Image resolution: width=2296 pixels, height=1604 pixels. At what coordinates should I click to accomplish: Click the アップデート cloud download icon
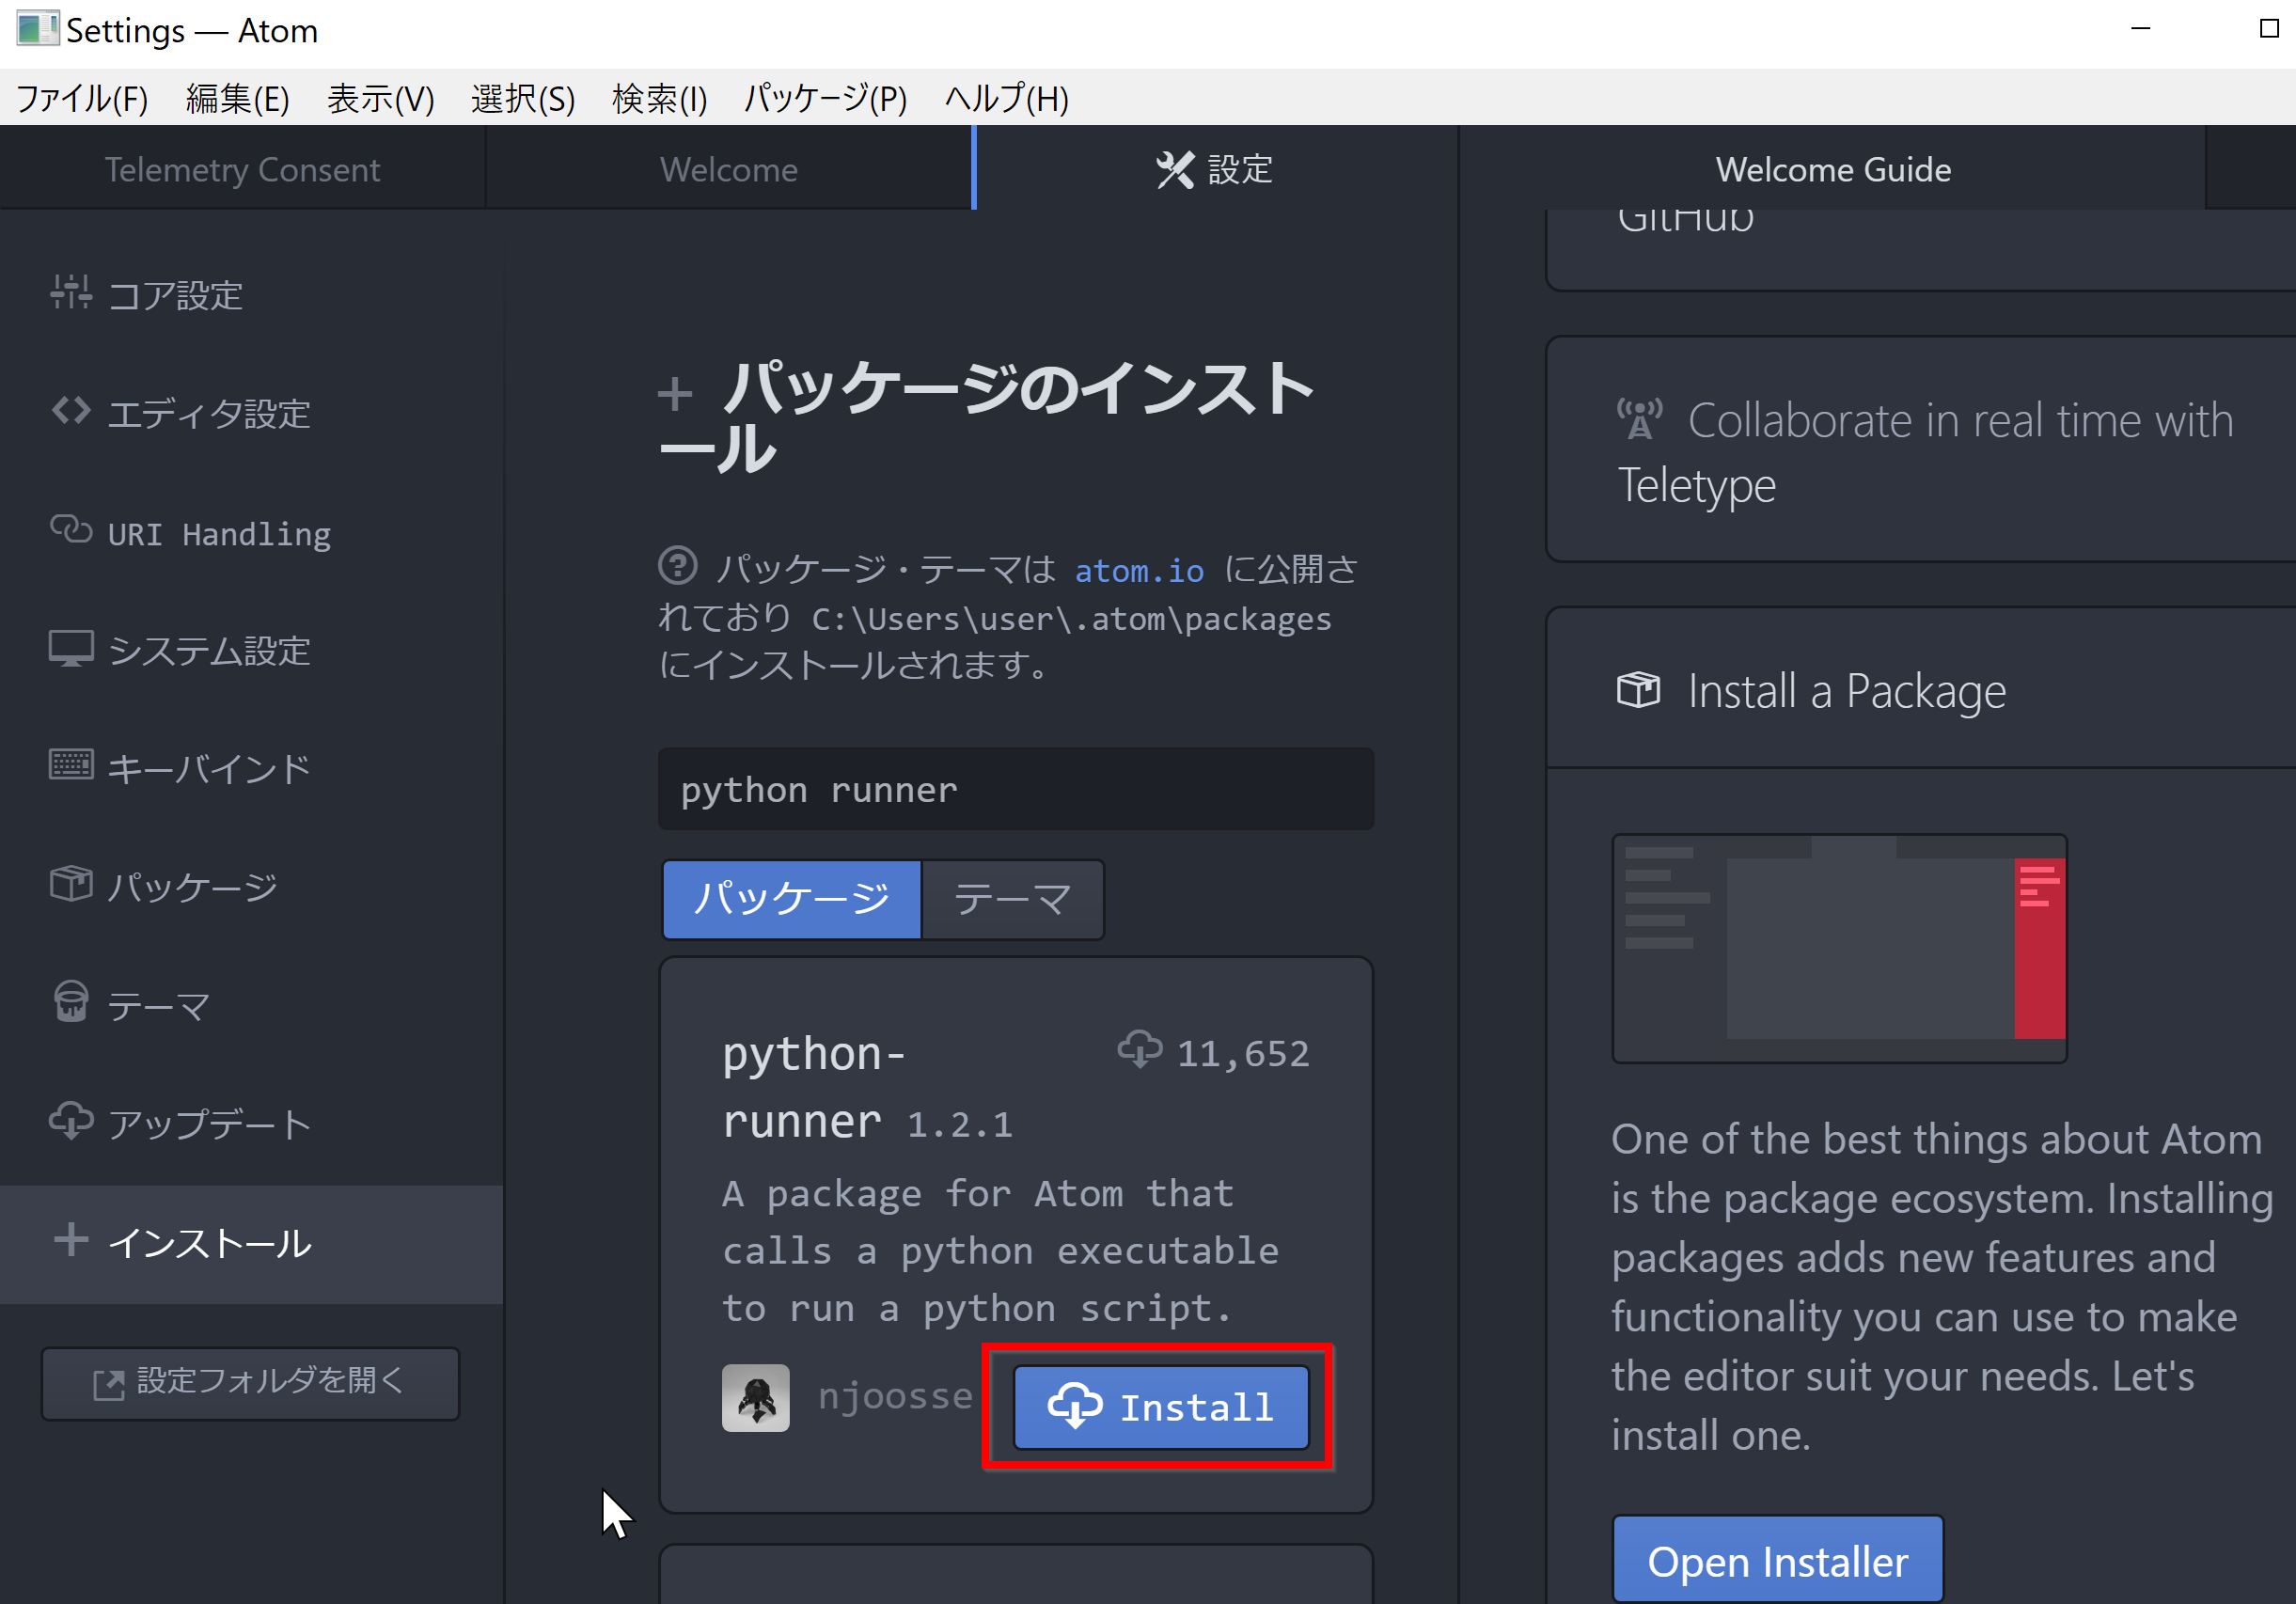pyautogui.click(x=71, y=1122)
